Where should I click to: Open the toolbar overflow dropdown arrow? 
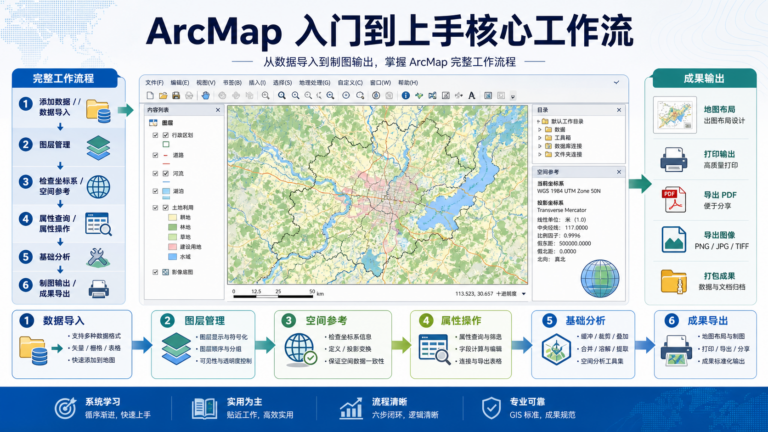click(x=513, y=96)
